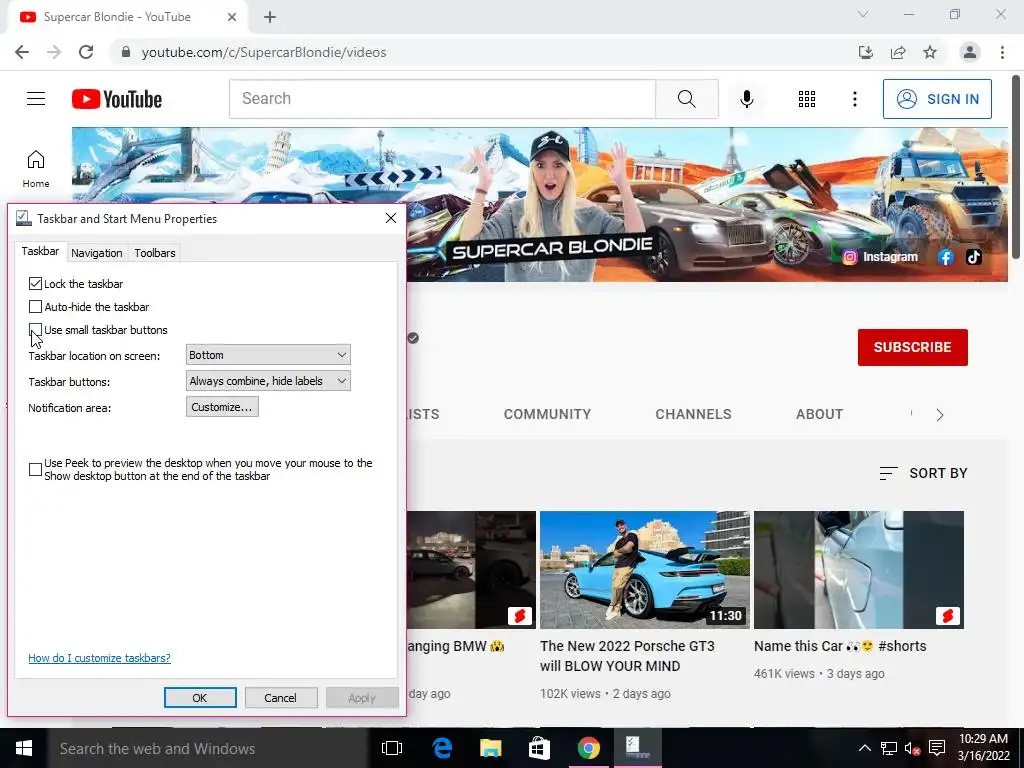Open the blue Porsche GT3 thumbnail
This screenshot has height=768, width=1024.
click(x=645, y=570)
